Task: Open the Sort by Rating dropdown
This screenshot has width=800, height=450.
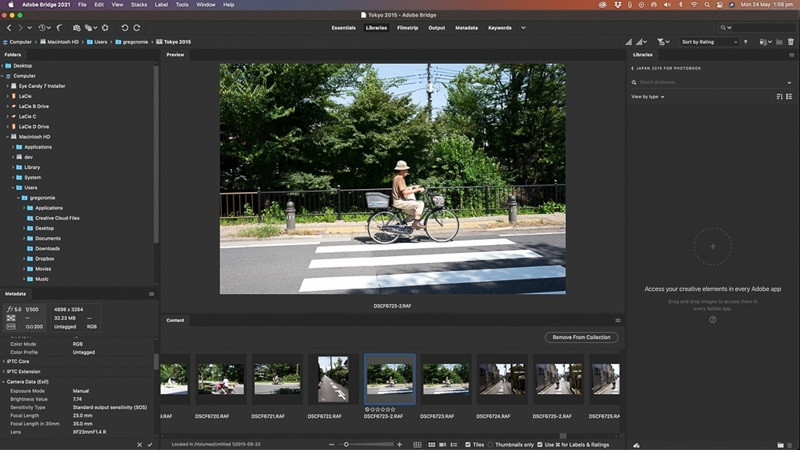Action: (x=709, y=42)
